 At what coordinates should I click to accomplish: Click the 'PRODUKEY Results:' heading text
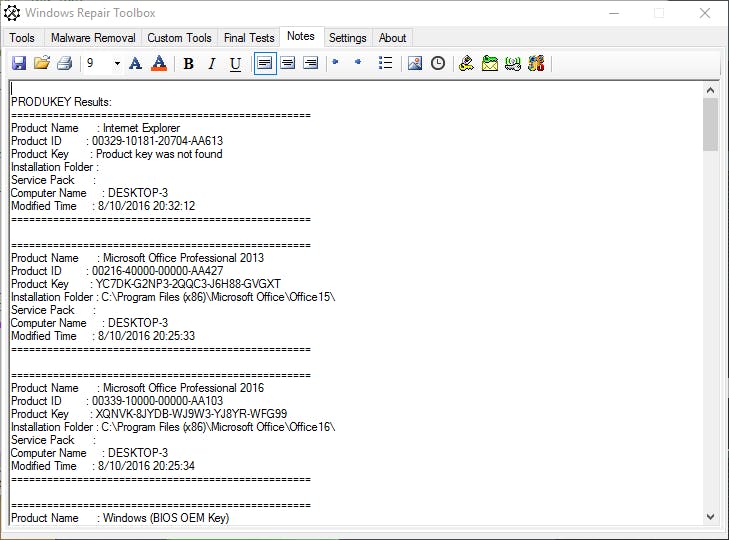click(x=61, y=102)
